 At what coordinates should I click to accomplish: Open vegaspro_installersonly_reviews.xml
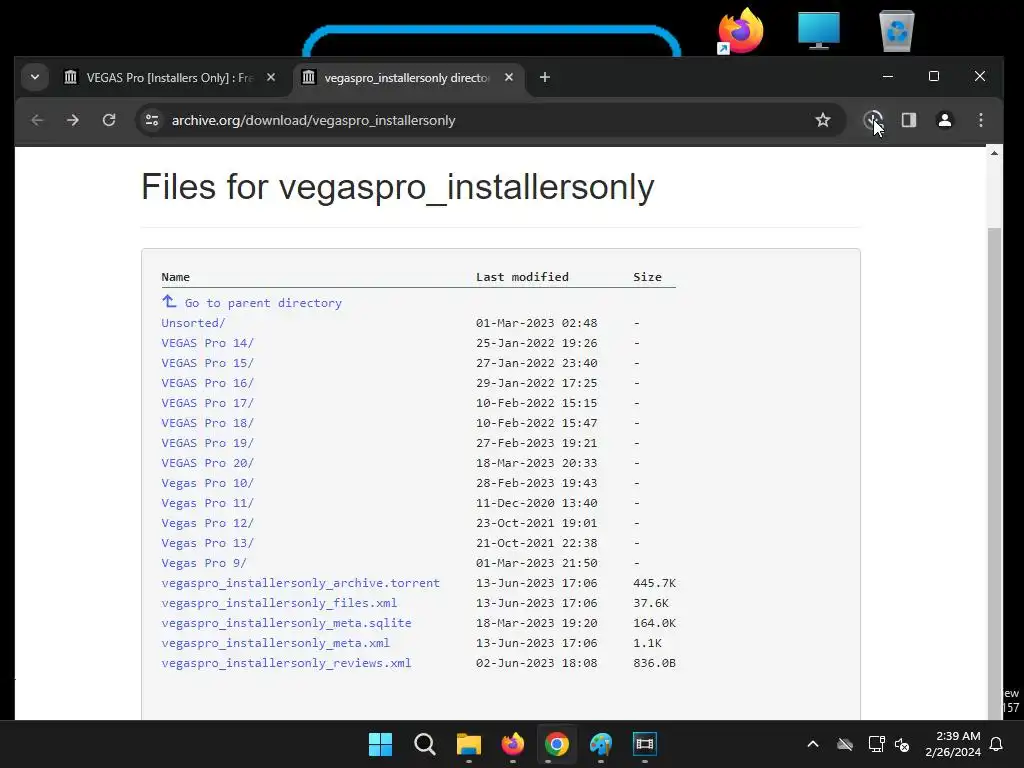pyautogui.click(x=286, y=663)
